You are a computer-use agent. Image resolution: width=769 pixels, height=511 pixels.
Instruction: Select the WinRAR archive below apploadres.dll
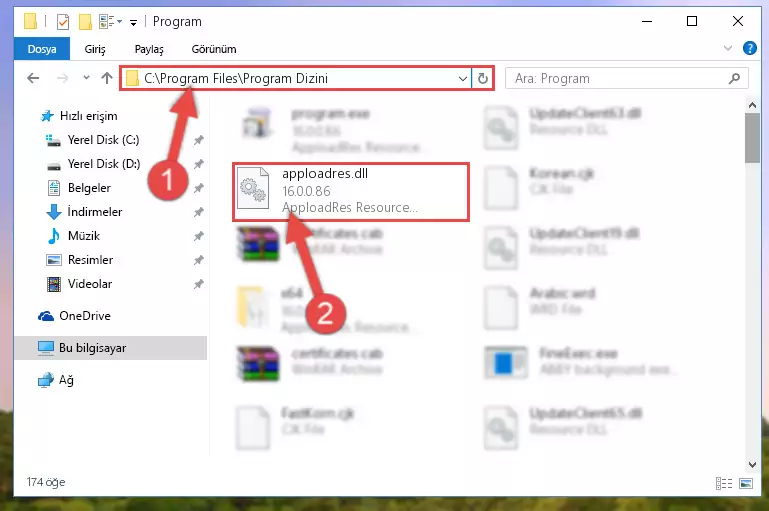tap(310, 242)
